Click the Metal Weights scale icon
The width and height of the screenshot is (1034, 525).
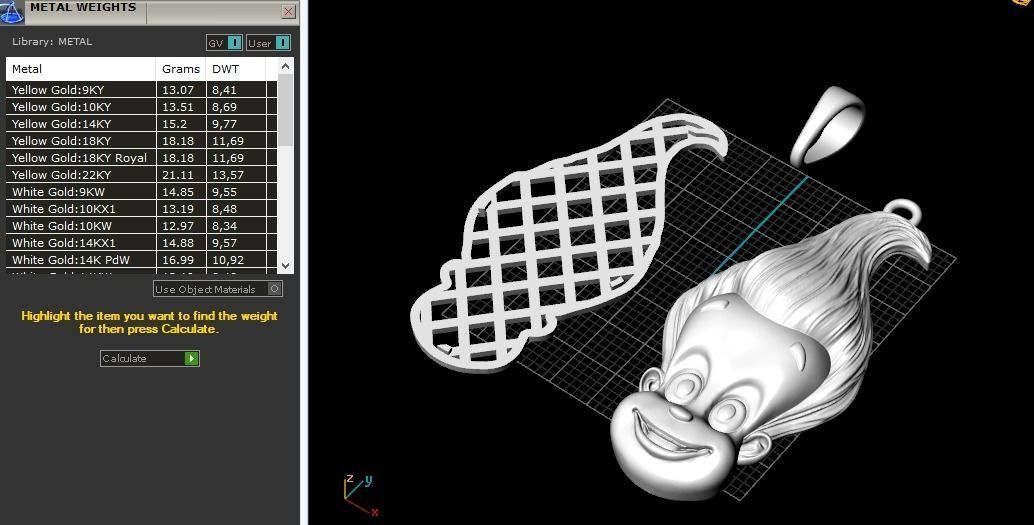[x=11, y=11]
